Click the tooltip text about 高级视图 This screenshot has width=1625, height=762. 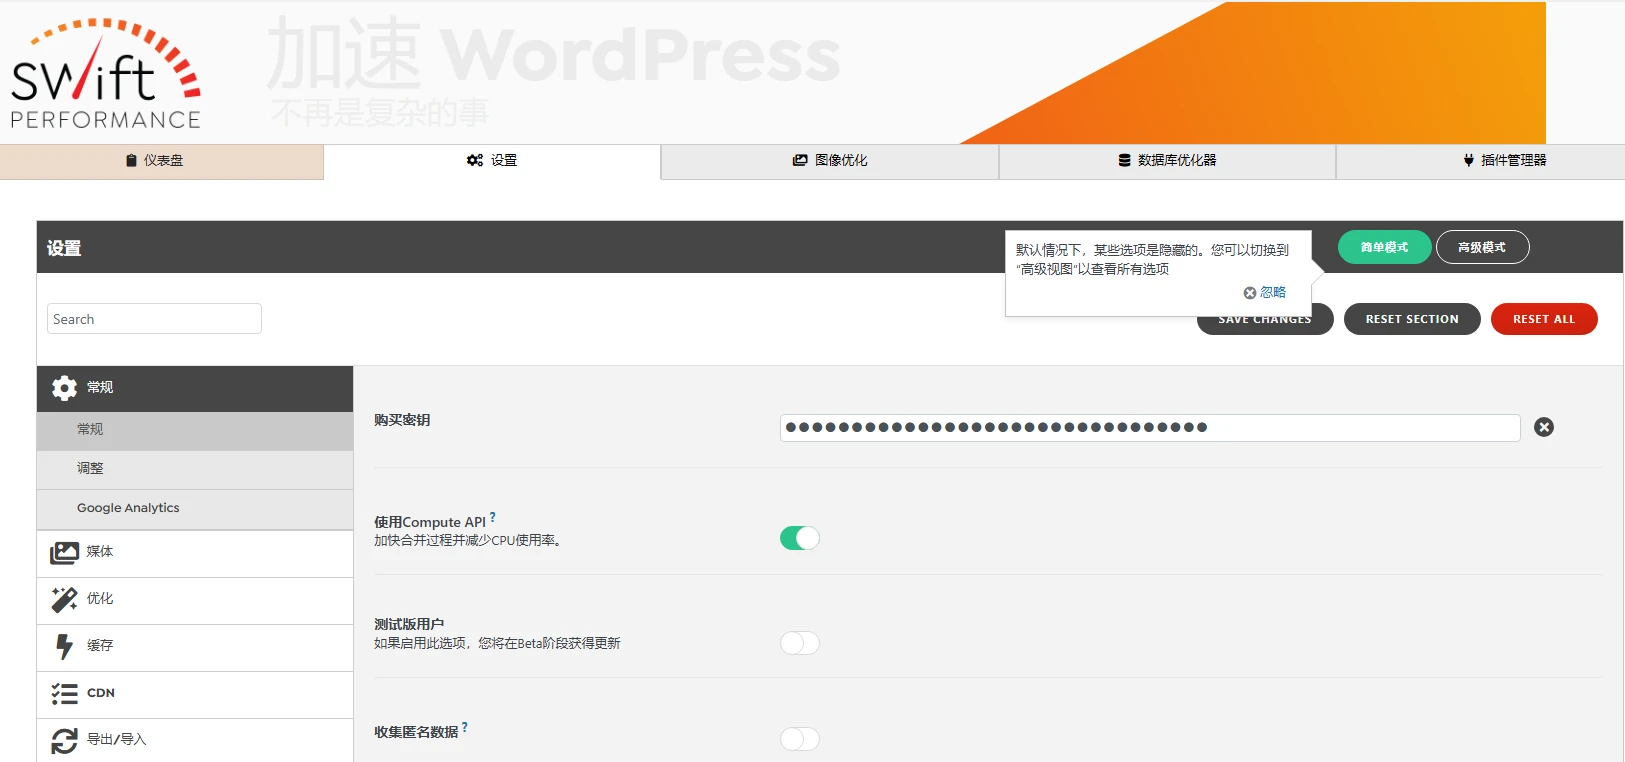(x=1152, y=260)
